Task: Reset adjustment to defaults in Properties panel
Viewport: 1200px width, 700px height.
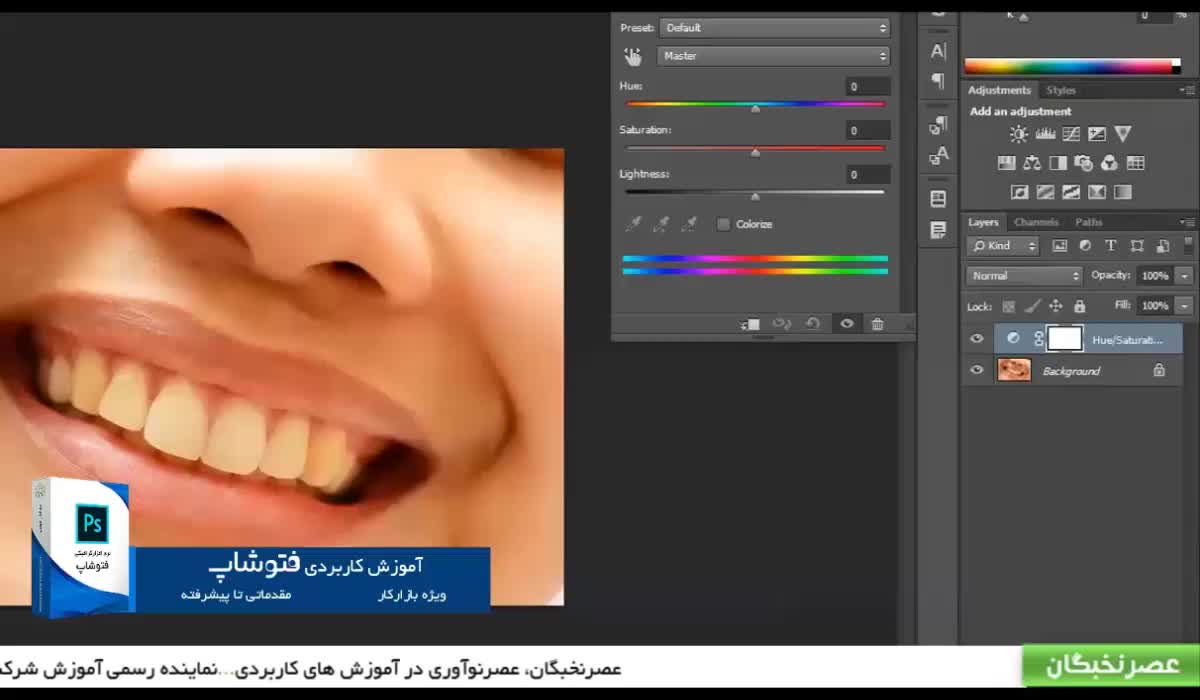Action: click(813, 324)
